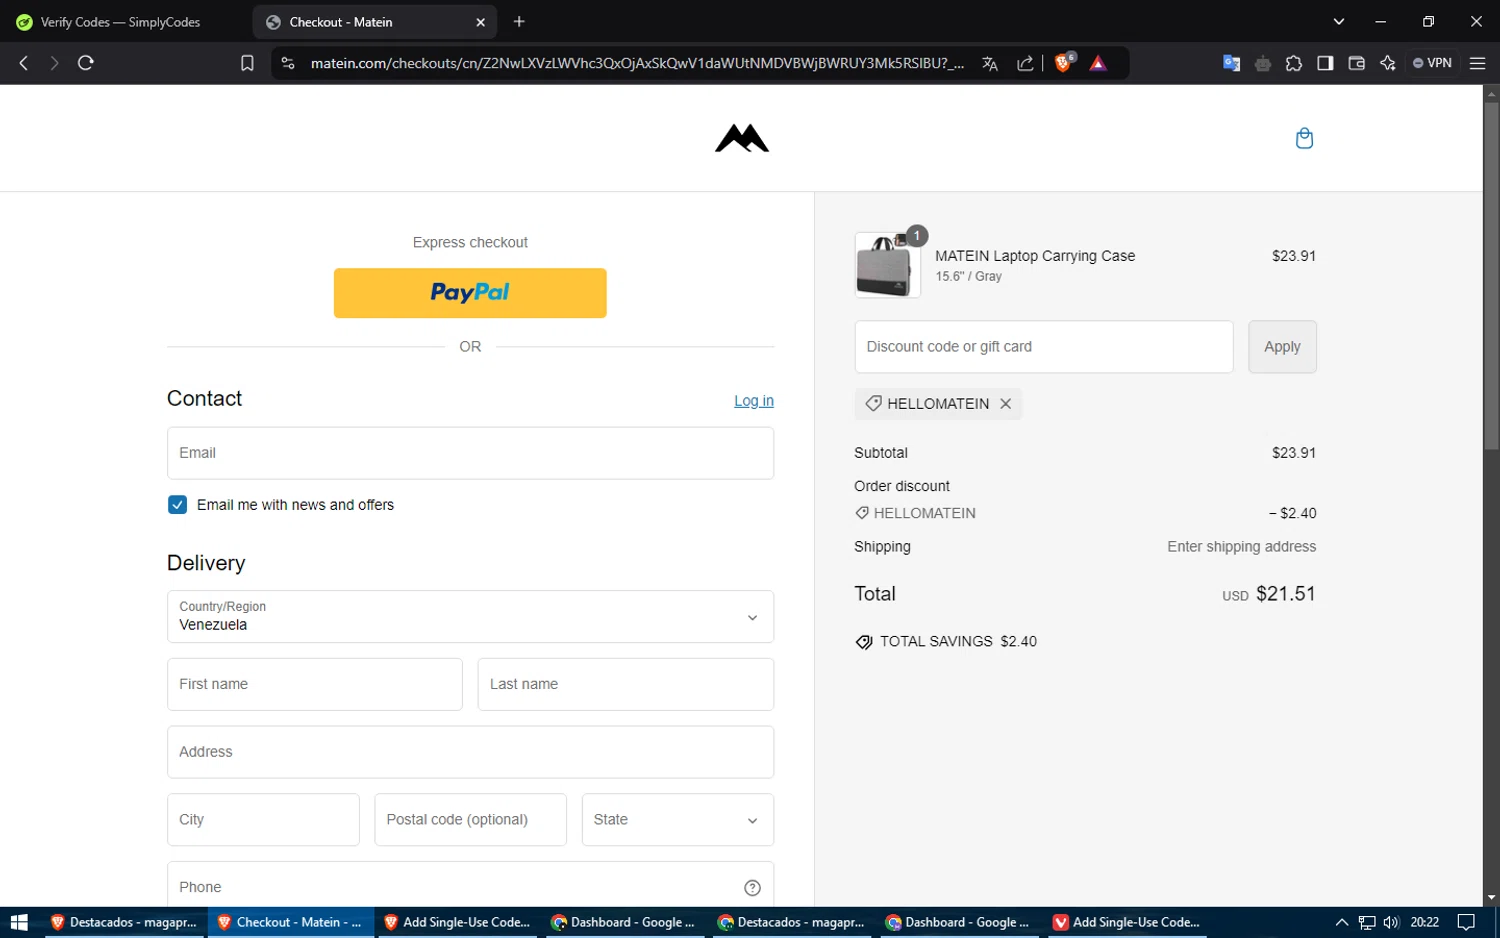1500x938 pixels.
Task: Pay with PayPal express checkout
Action: click(470, 293)
